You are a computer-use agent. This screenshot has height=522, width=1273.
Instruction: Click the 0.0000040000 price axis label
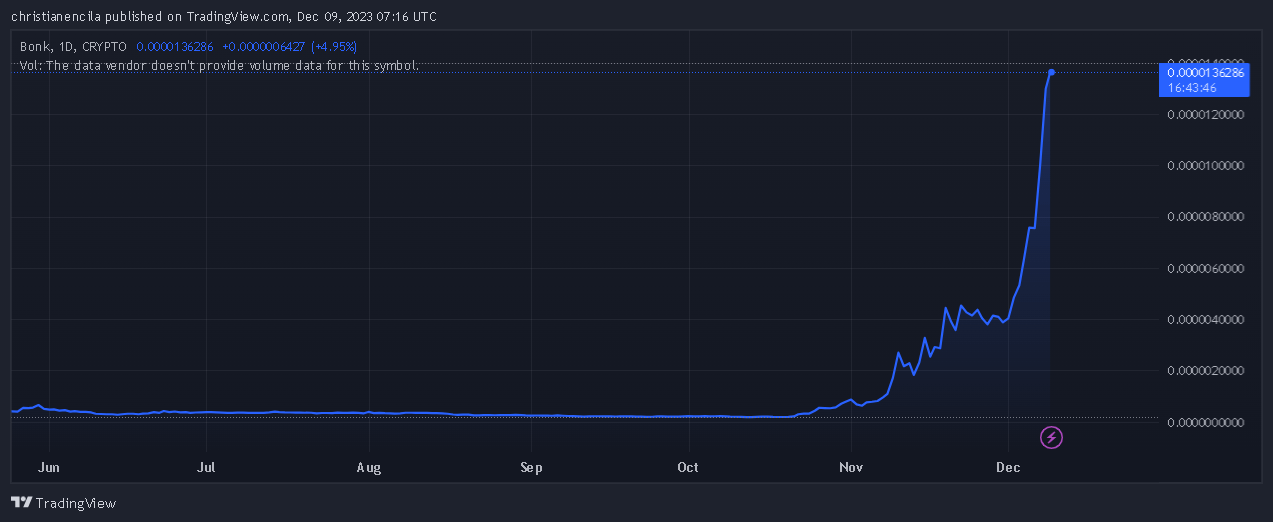tap(1205, 320)
